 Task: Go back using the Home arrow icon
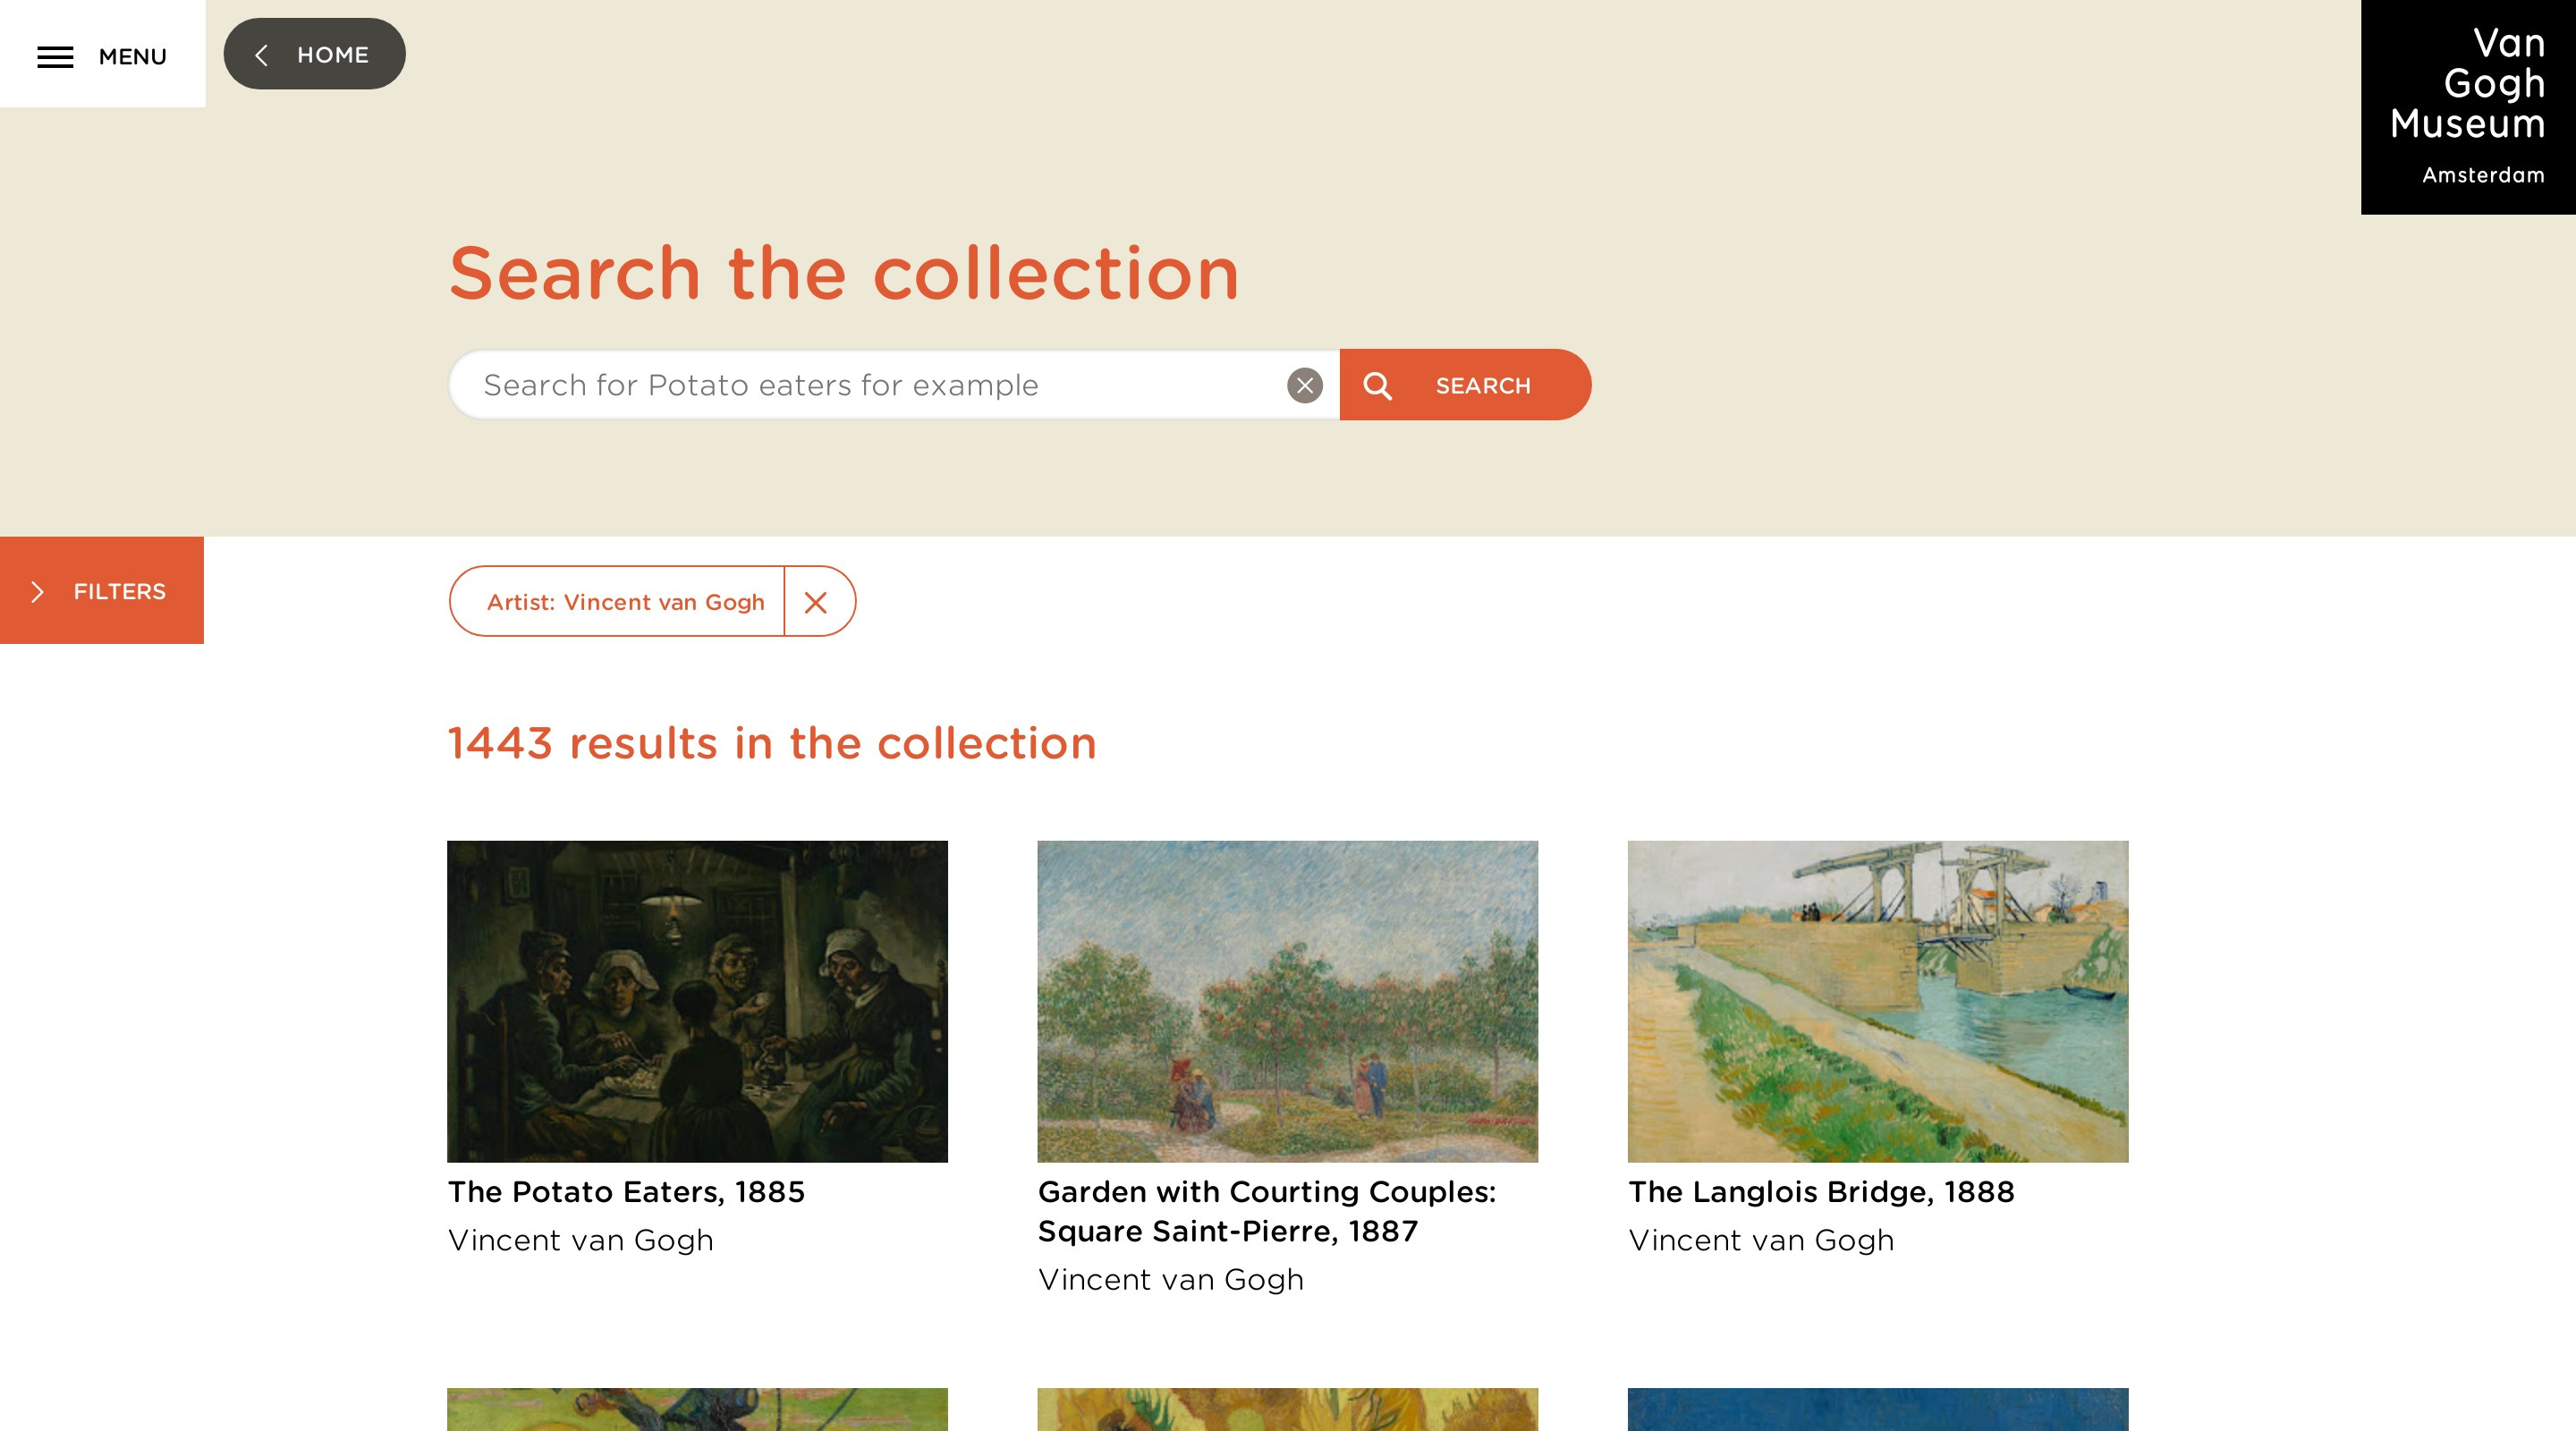click(x=261, y=55)
